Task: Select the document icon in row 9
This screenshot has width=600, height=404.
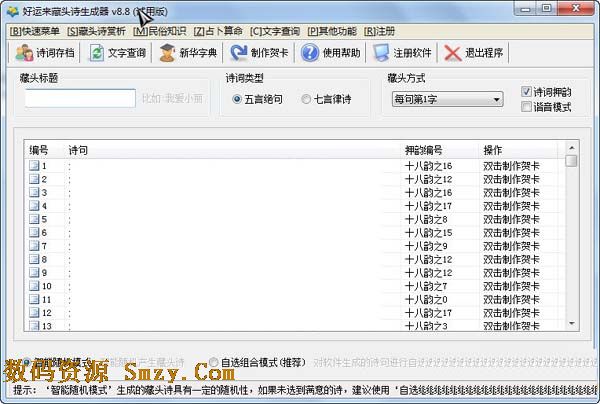Action: (x=34, y=272)
